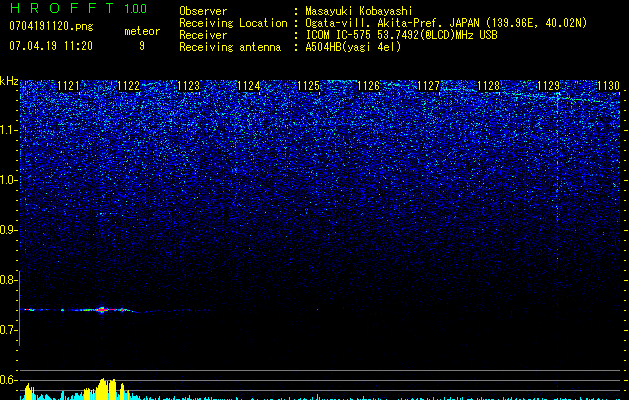Click the 1130 time marker
The image size is (629, 400).
[x=609, y=86]
